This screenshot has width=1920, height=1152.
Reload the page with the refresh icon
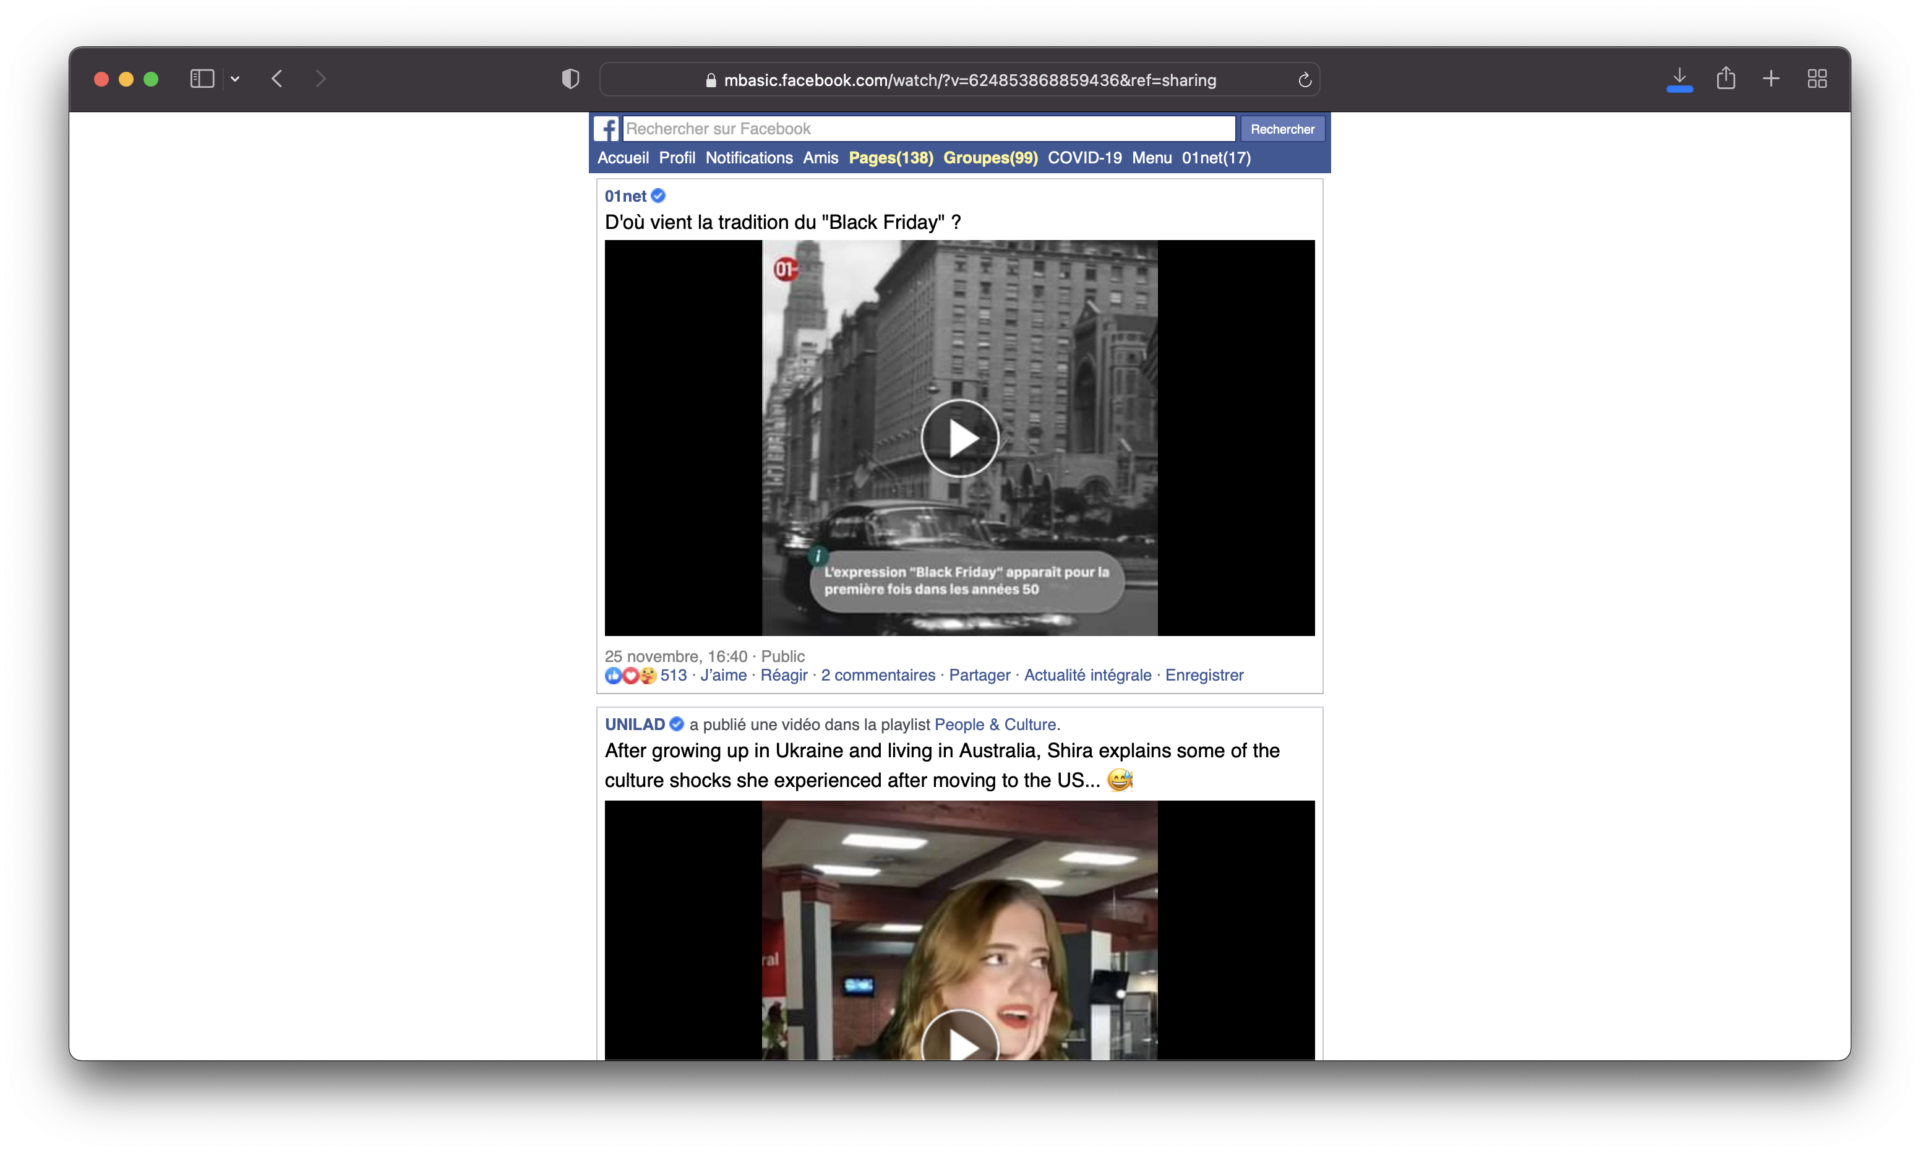click(1304, 80)
